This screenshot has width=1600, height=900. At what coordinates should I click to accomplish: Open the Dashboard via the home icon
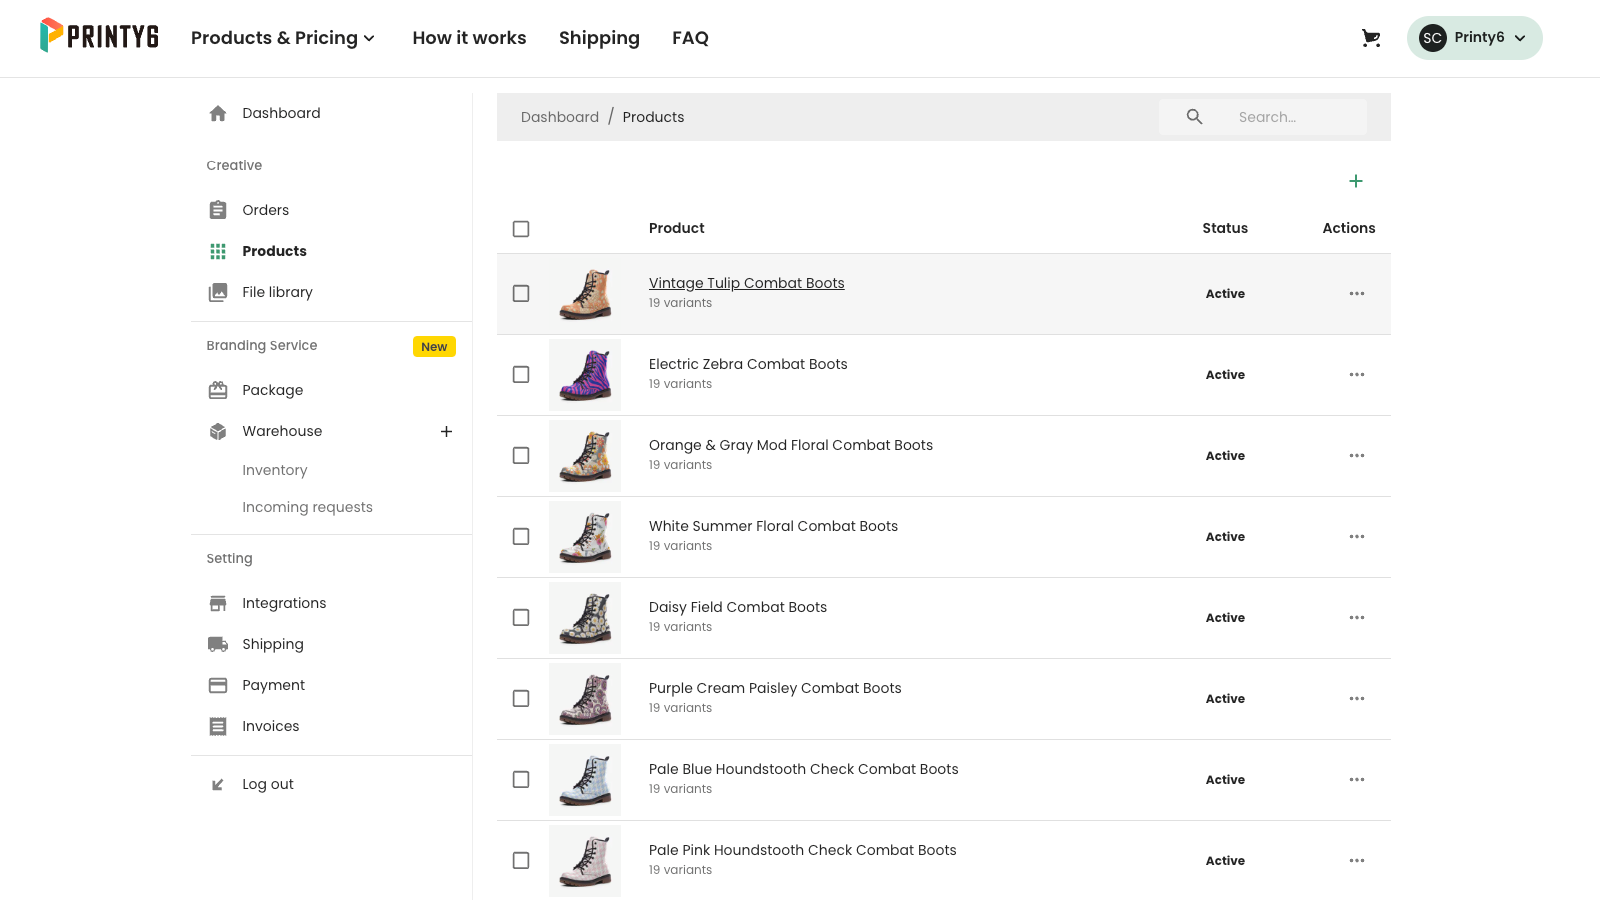[x=218, y=113]
